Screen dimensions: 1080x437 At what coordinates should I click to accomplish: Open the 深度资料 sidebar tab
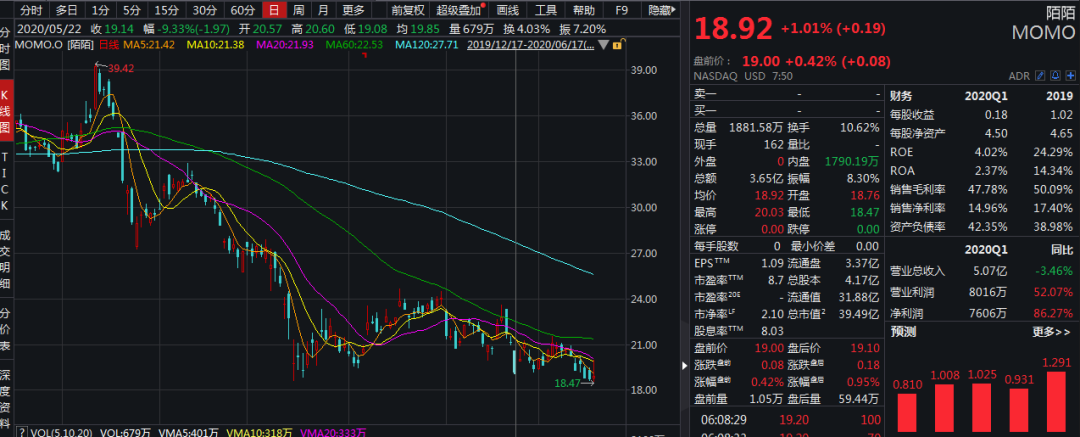[6, 396]
